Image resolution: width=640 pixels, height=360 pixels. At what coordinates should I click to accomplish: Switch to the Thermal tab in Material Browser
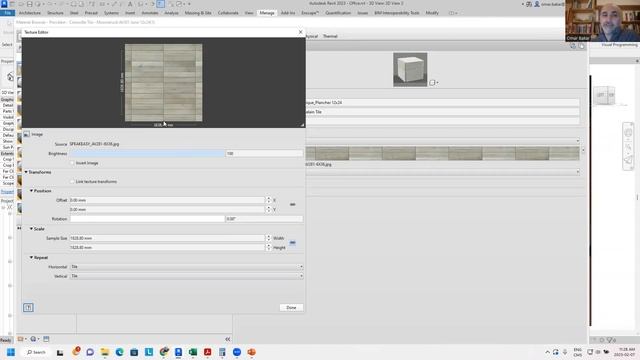[x=330, y=36]
